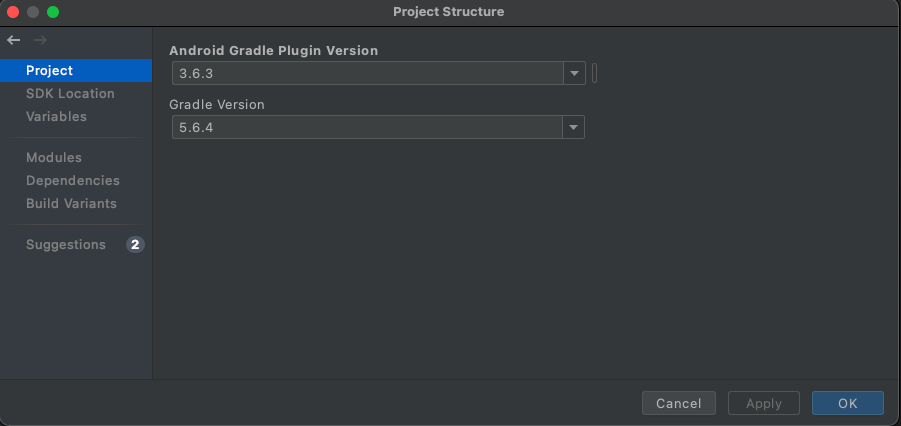Image resolution: width=901 pixels, height=426 pixels.
Task: Open the Modules section
Action: 54,158
